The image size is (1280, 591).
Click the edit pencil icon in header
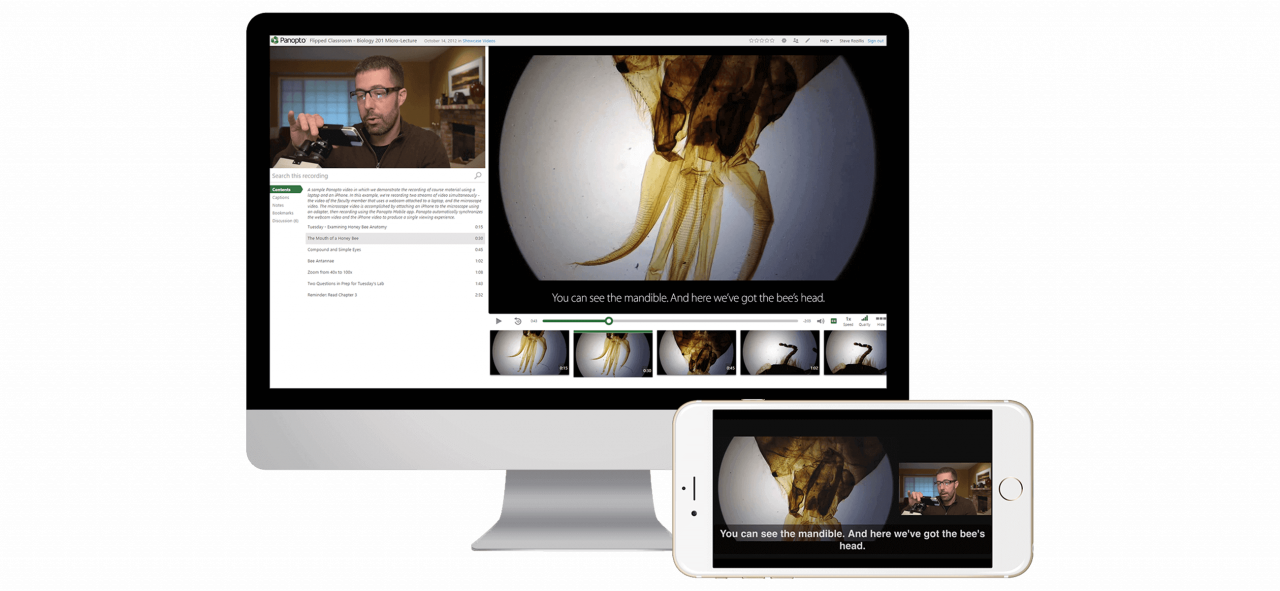click(808, 41)
